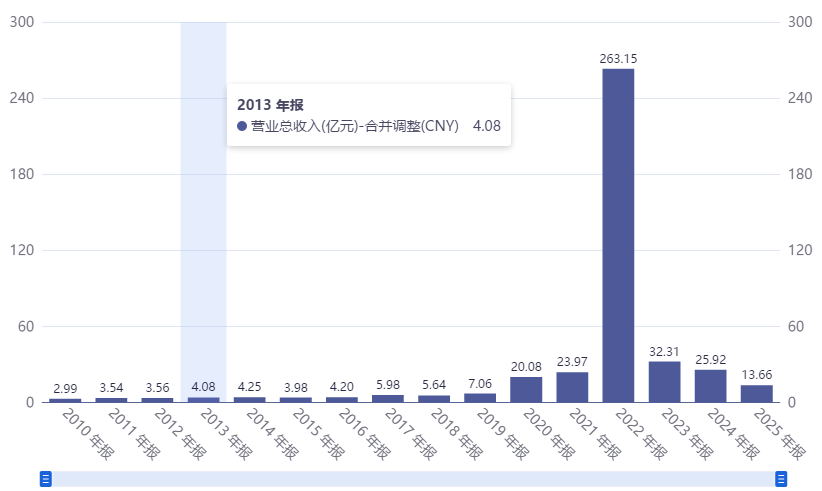The width and height of the screenshot is (822, 491).
Task: Click the 2022 年报 axis label
Action: tap(642, 434)
